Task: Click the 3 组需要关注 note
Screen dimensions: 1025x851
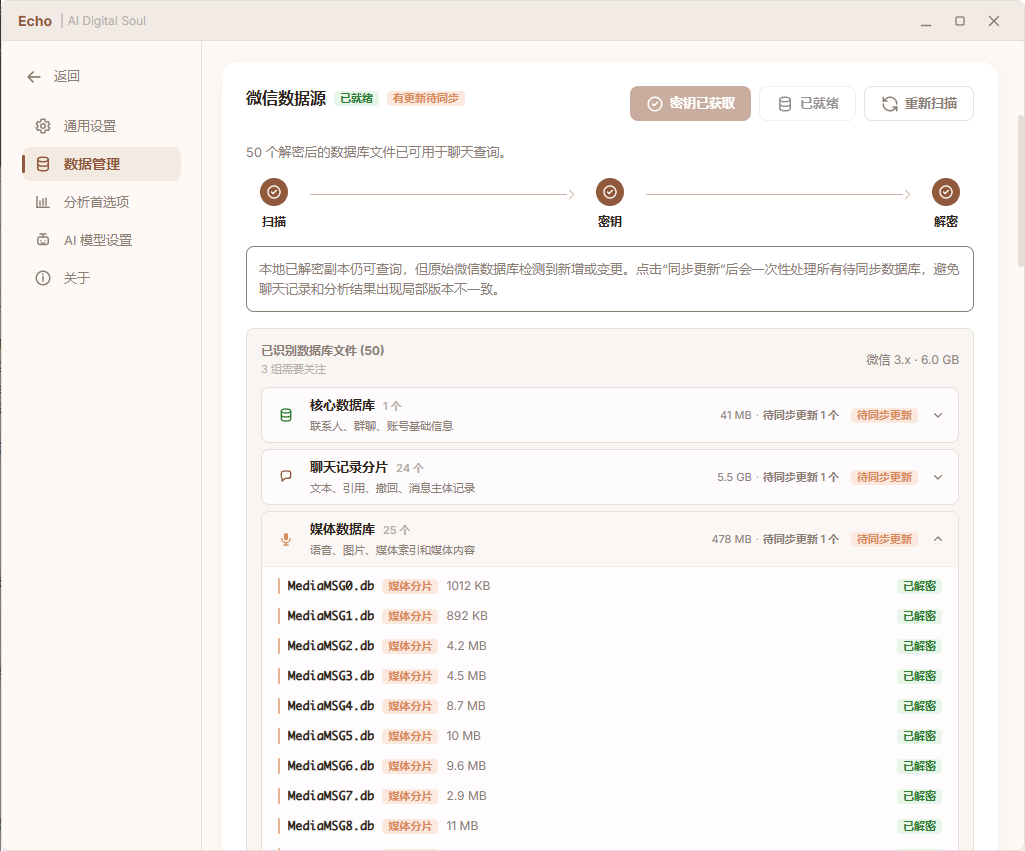Action: tap(294, 369)
